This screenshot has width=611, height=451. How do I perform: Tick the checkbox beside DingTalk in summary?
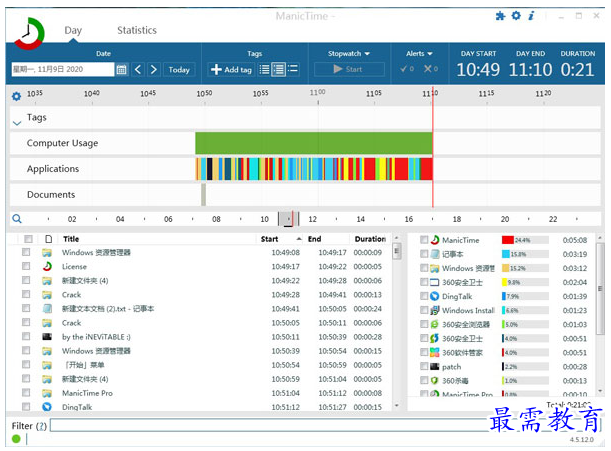click(x=425, y=297)
